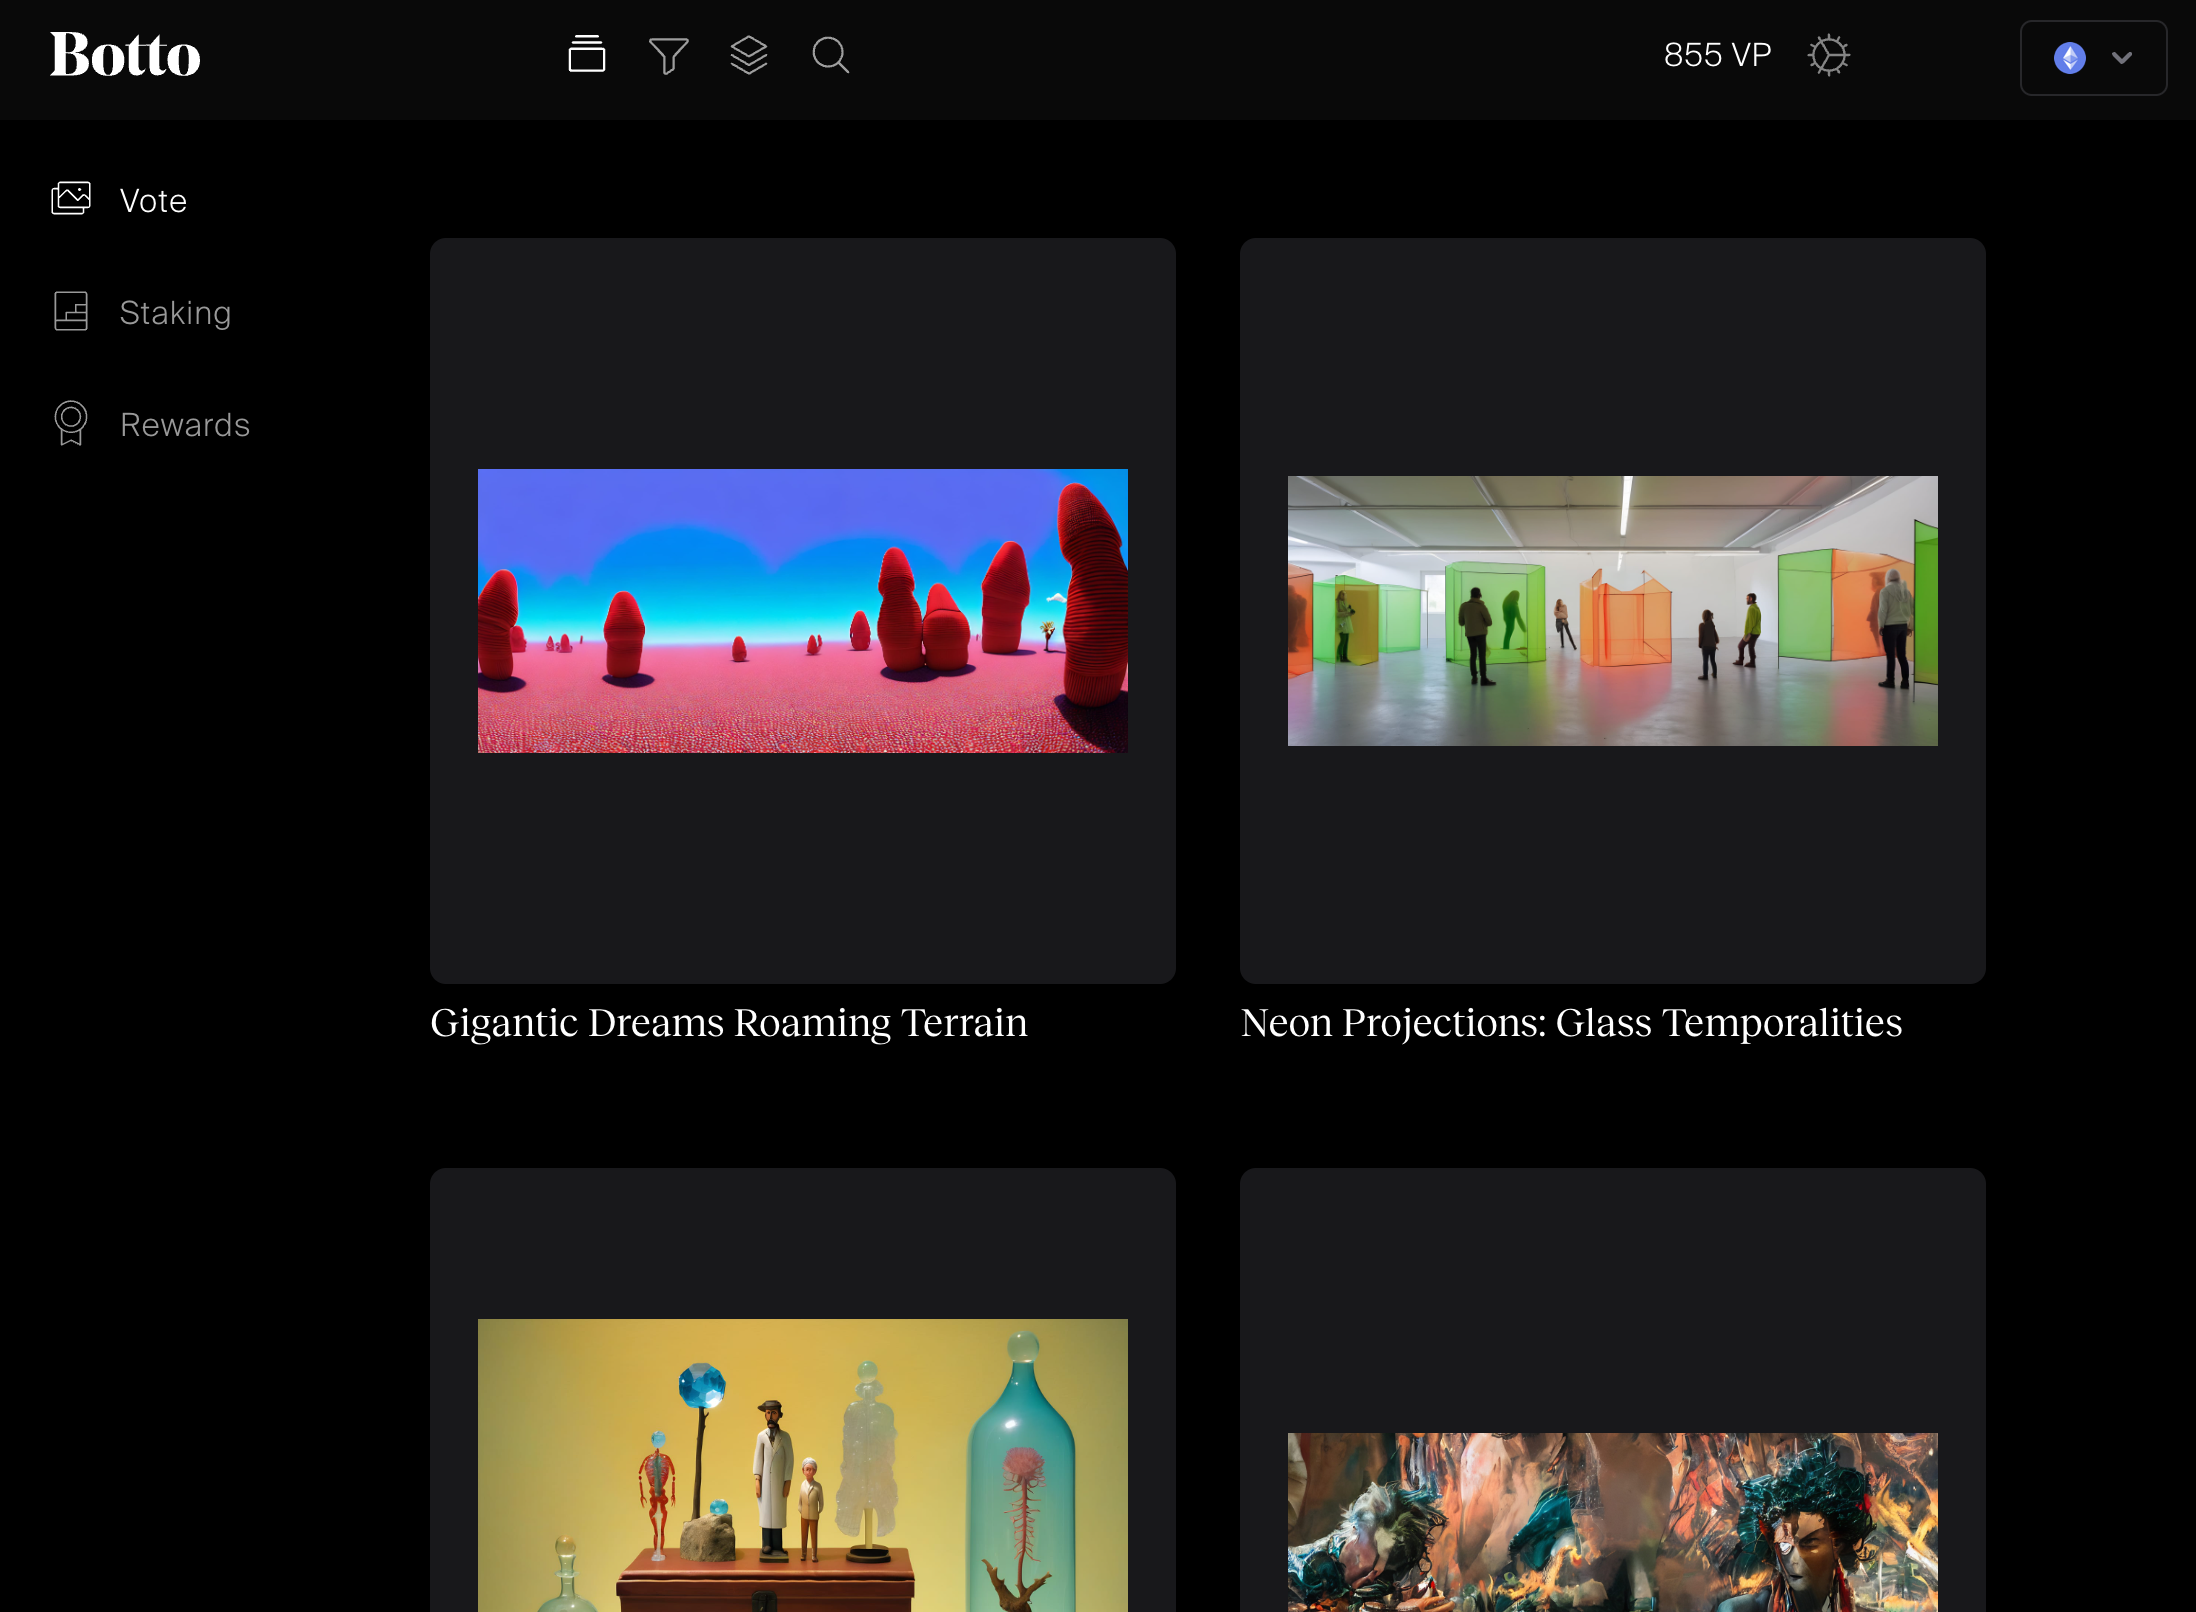Go to the Vote section
The height and width of the screenshot is (1612, 2196).
pyautogui.click(x=153, y=201)
